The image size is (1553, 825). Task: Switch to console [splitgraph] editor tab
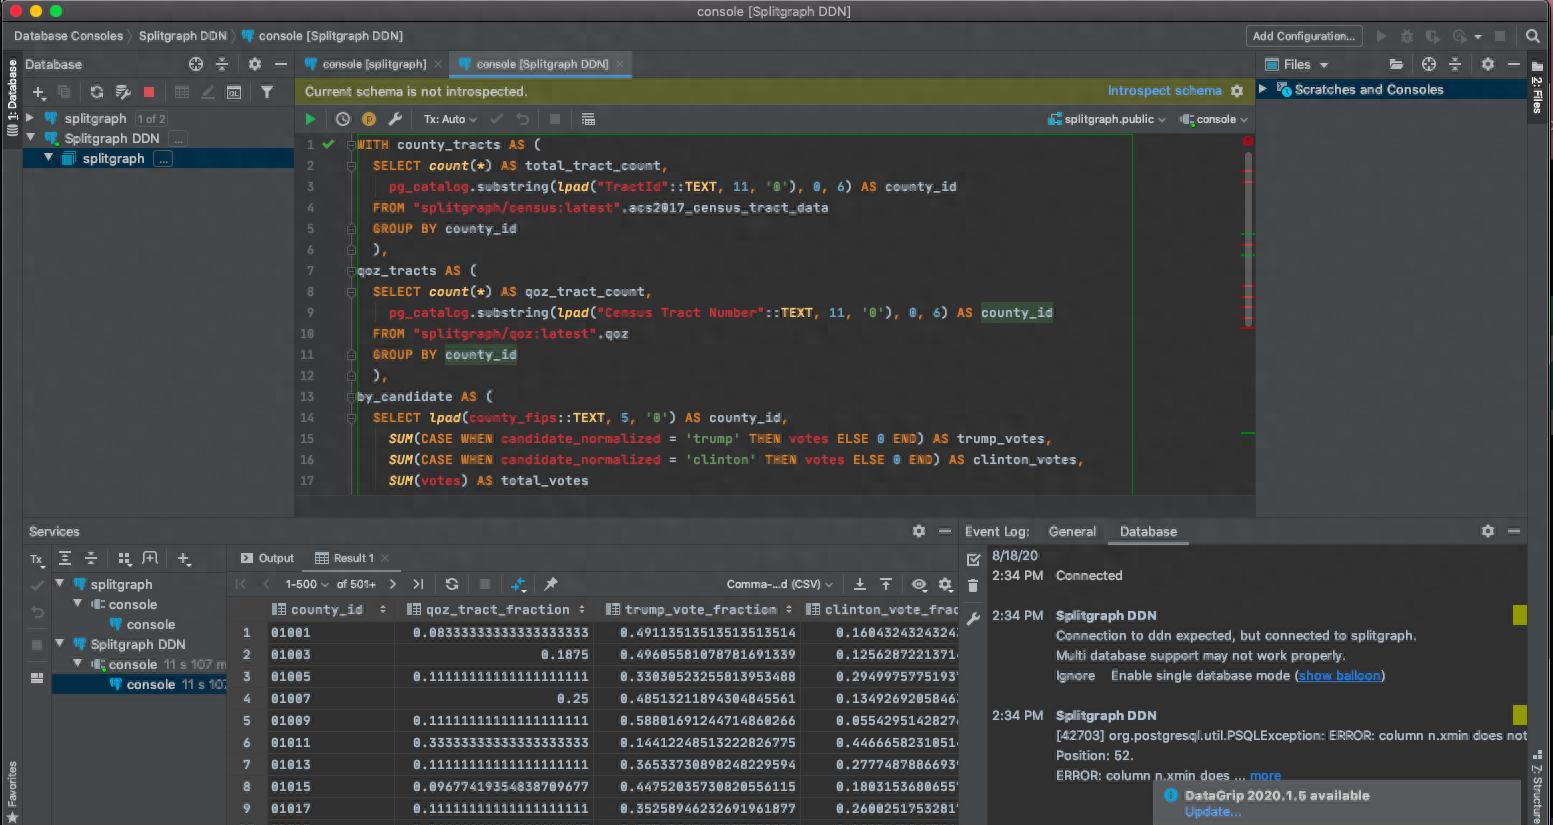point(373,64)
